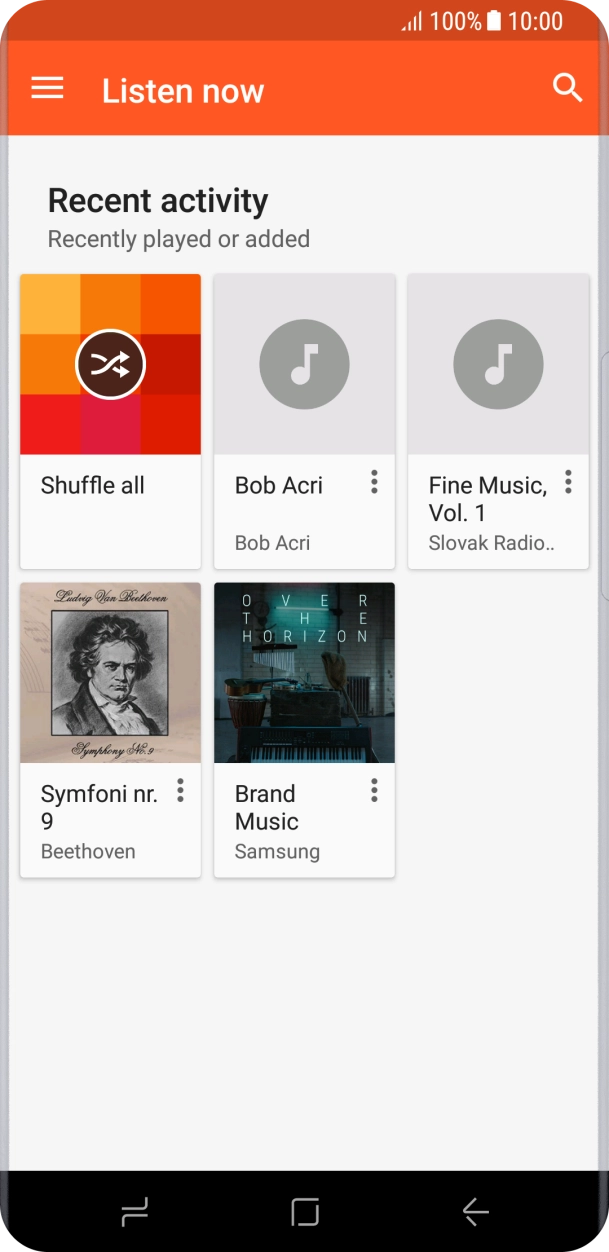The image size is (609, 1252).
Task: Tap the Slovak Radio artist name
Action: coord(491,543)
